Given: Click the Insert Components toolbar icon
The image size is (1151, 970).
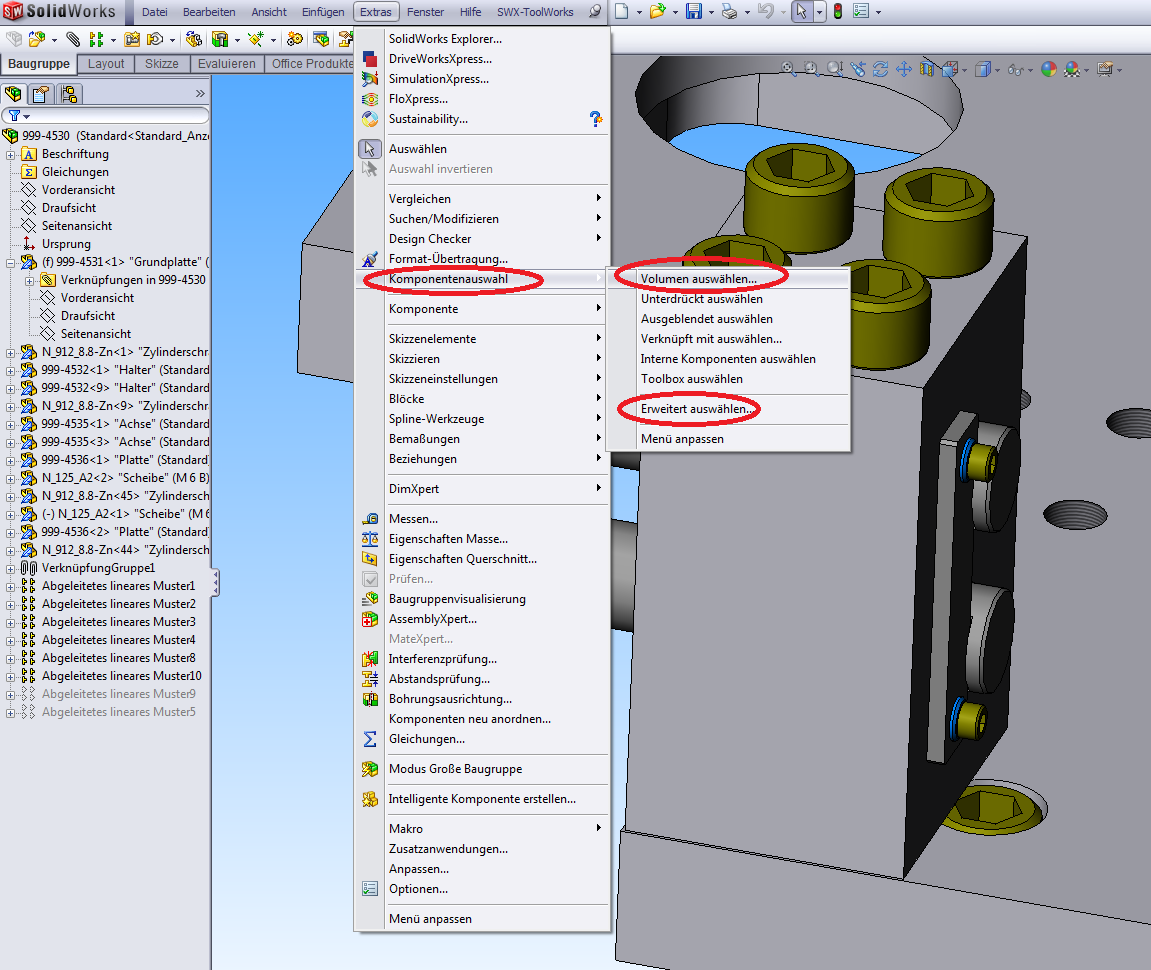Looking at the screenshot, I should [37, 39].
